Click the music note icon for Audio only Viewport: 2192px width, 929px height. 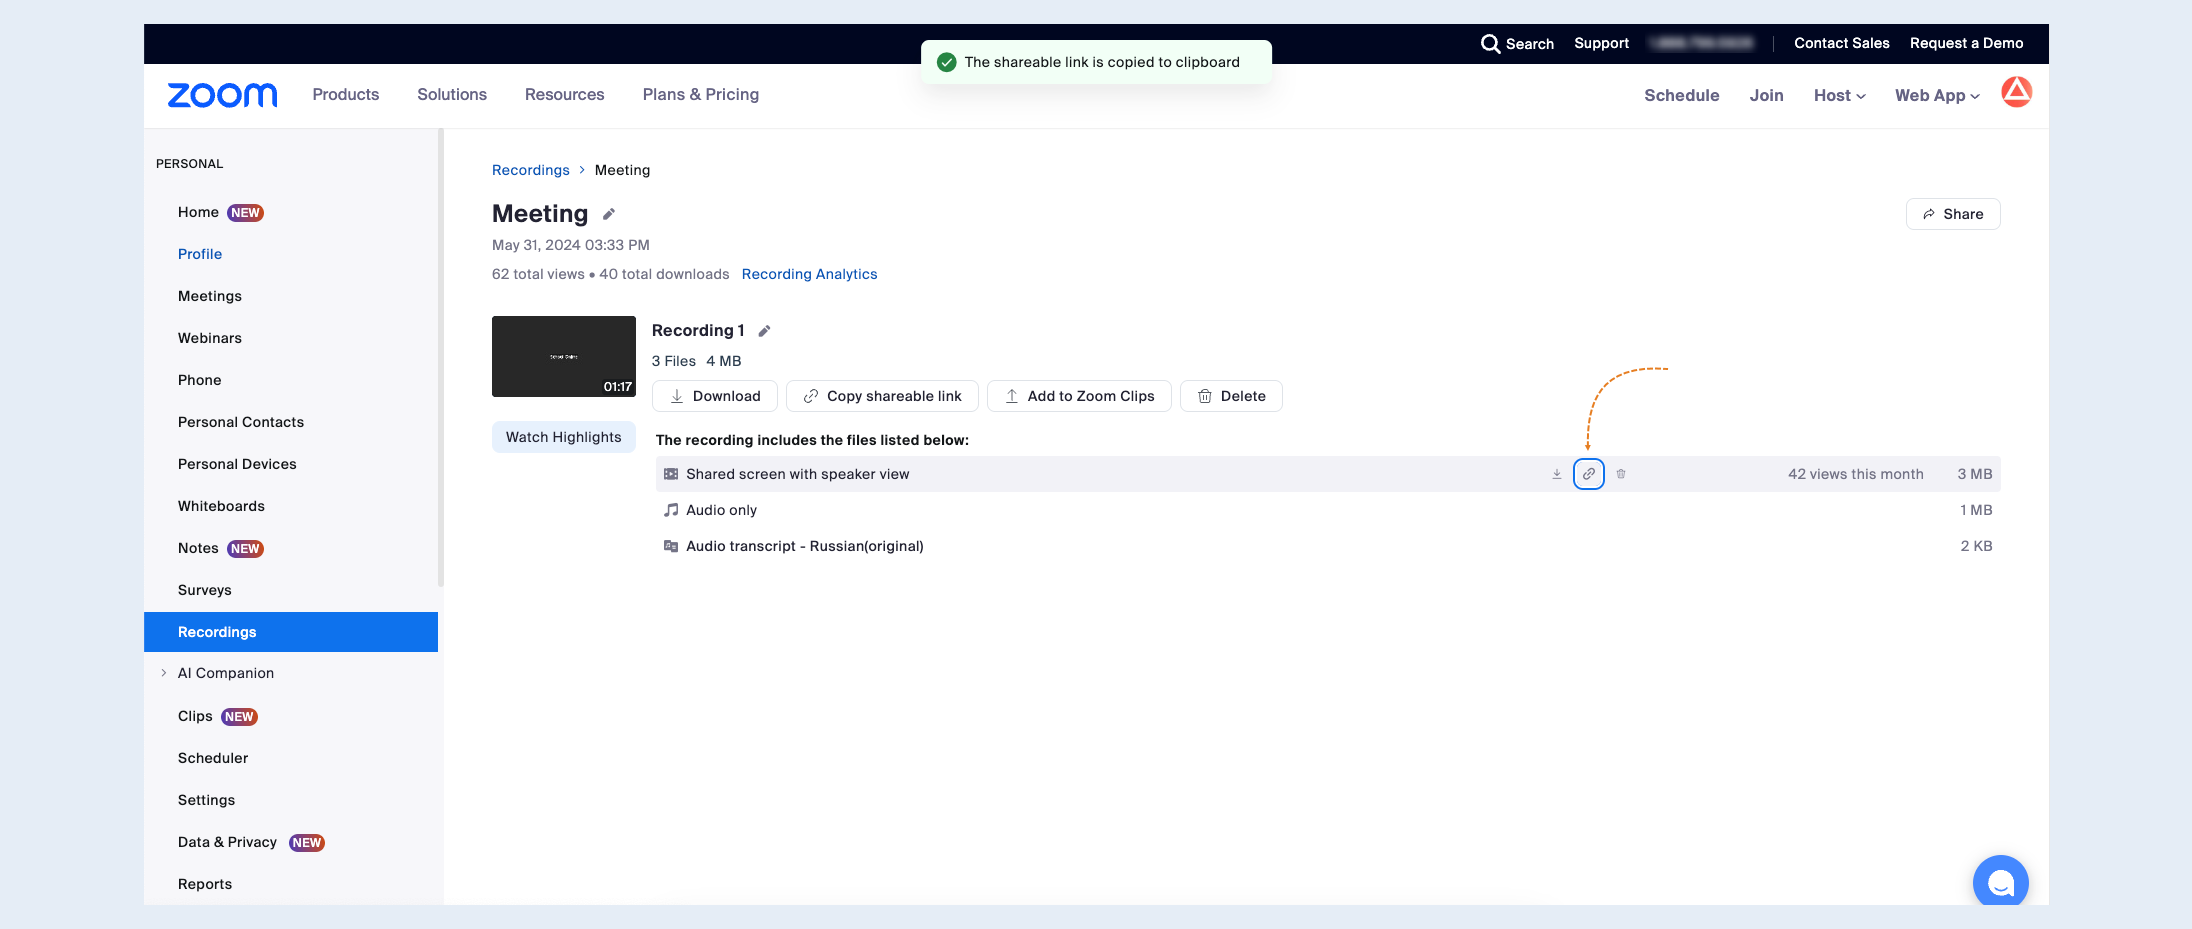pos(671,510)
